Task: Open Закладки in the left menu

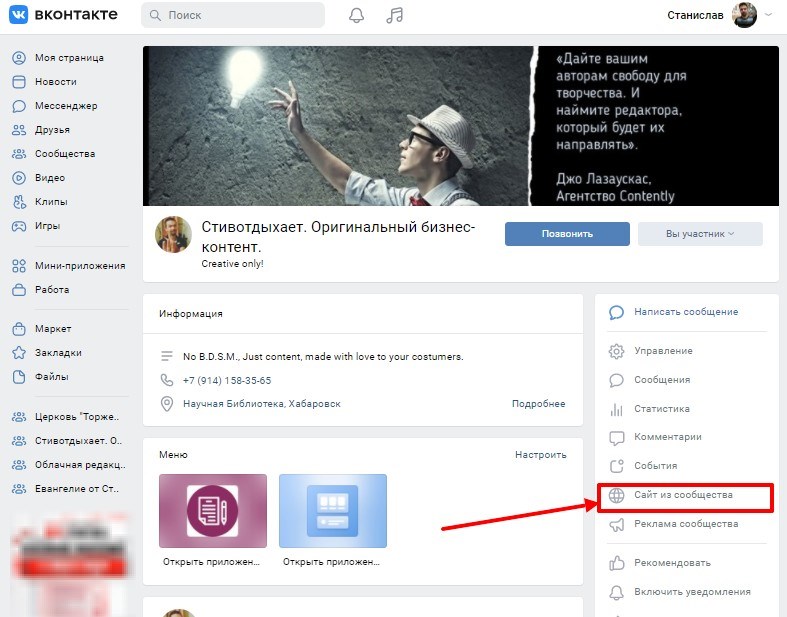Action: (x=58, y=352)
